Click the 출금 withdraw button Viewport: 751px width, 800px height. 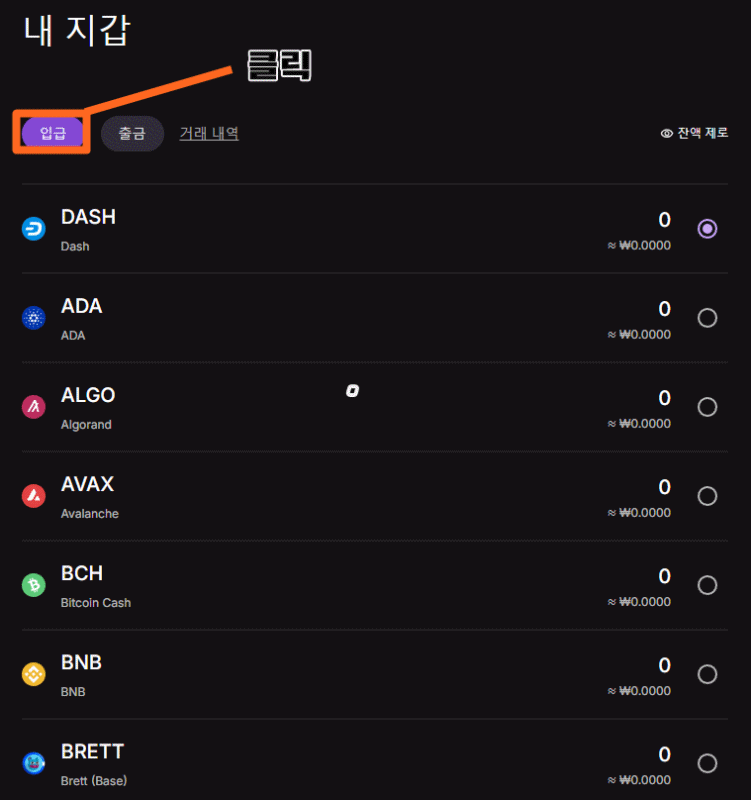tap(132, 134)
